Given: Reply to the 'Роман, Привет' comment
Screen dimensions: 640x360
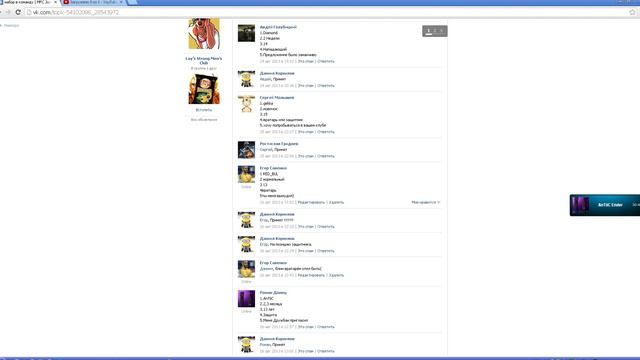Looking at the screenshot, I should [326, 351].
